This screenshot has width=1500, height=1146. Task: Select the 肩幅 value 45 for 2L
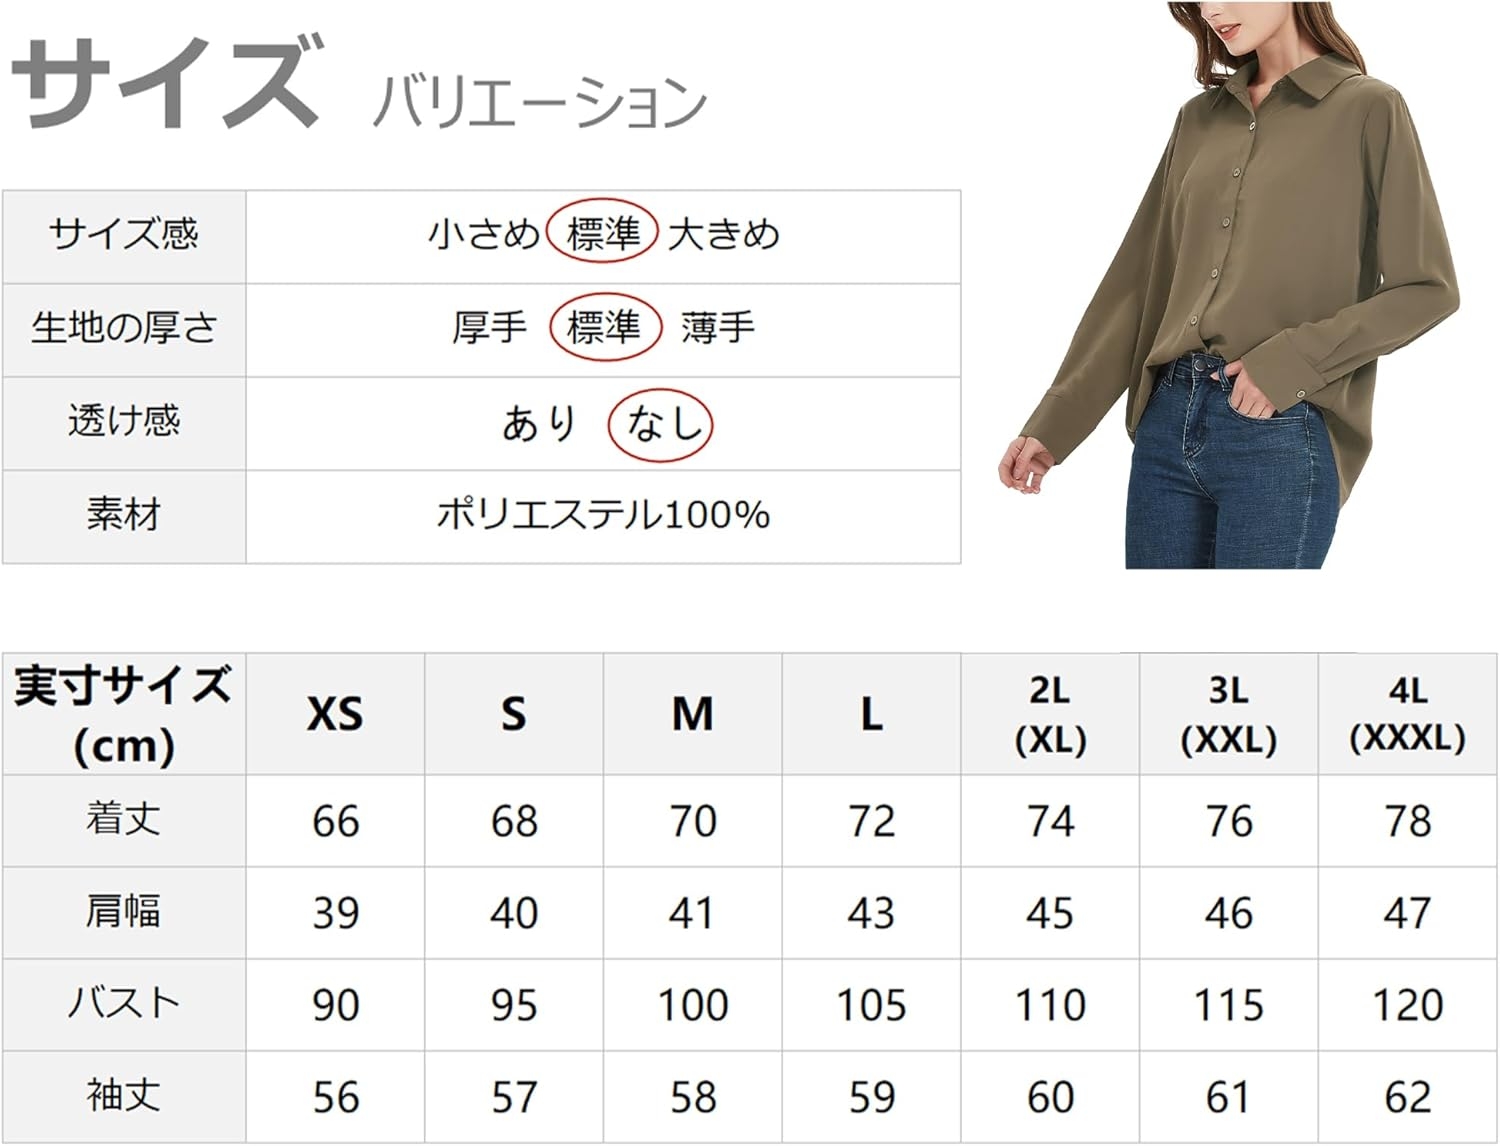(1050, 914)
